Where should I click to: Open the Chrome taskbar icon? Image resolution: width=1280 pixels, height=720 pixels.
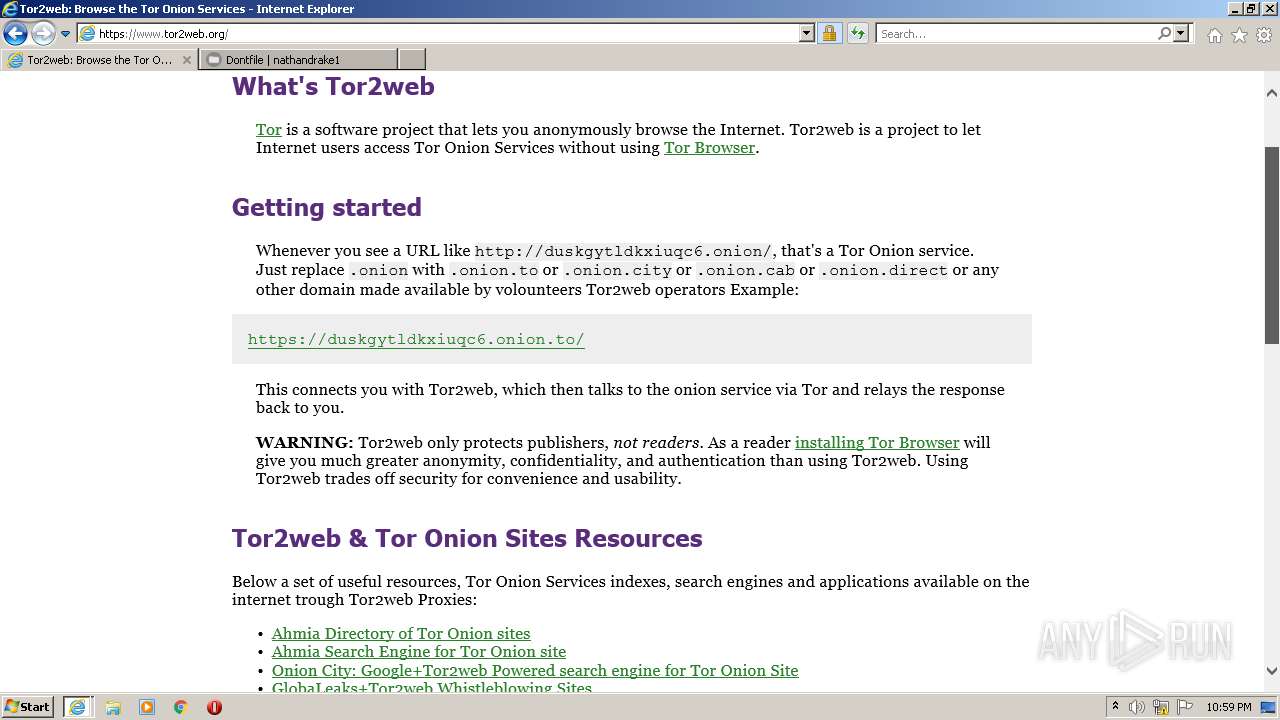pyautogui.click(x=181, y=707)
